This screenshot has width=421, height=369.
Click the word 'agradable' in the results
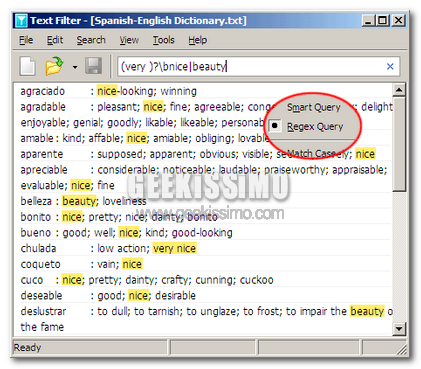(x=43, y=107)
